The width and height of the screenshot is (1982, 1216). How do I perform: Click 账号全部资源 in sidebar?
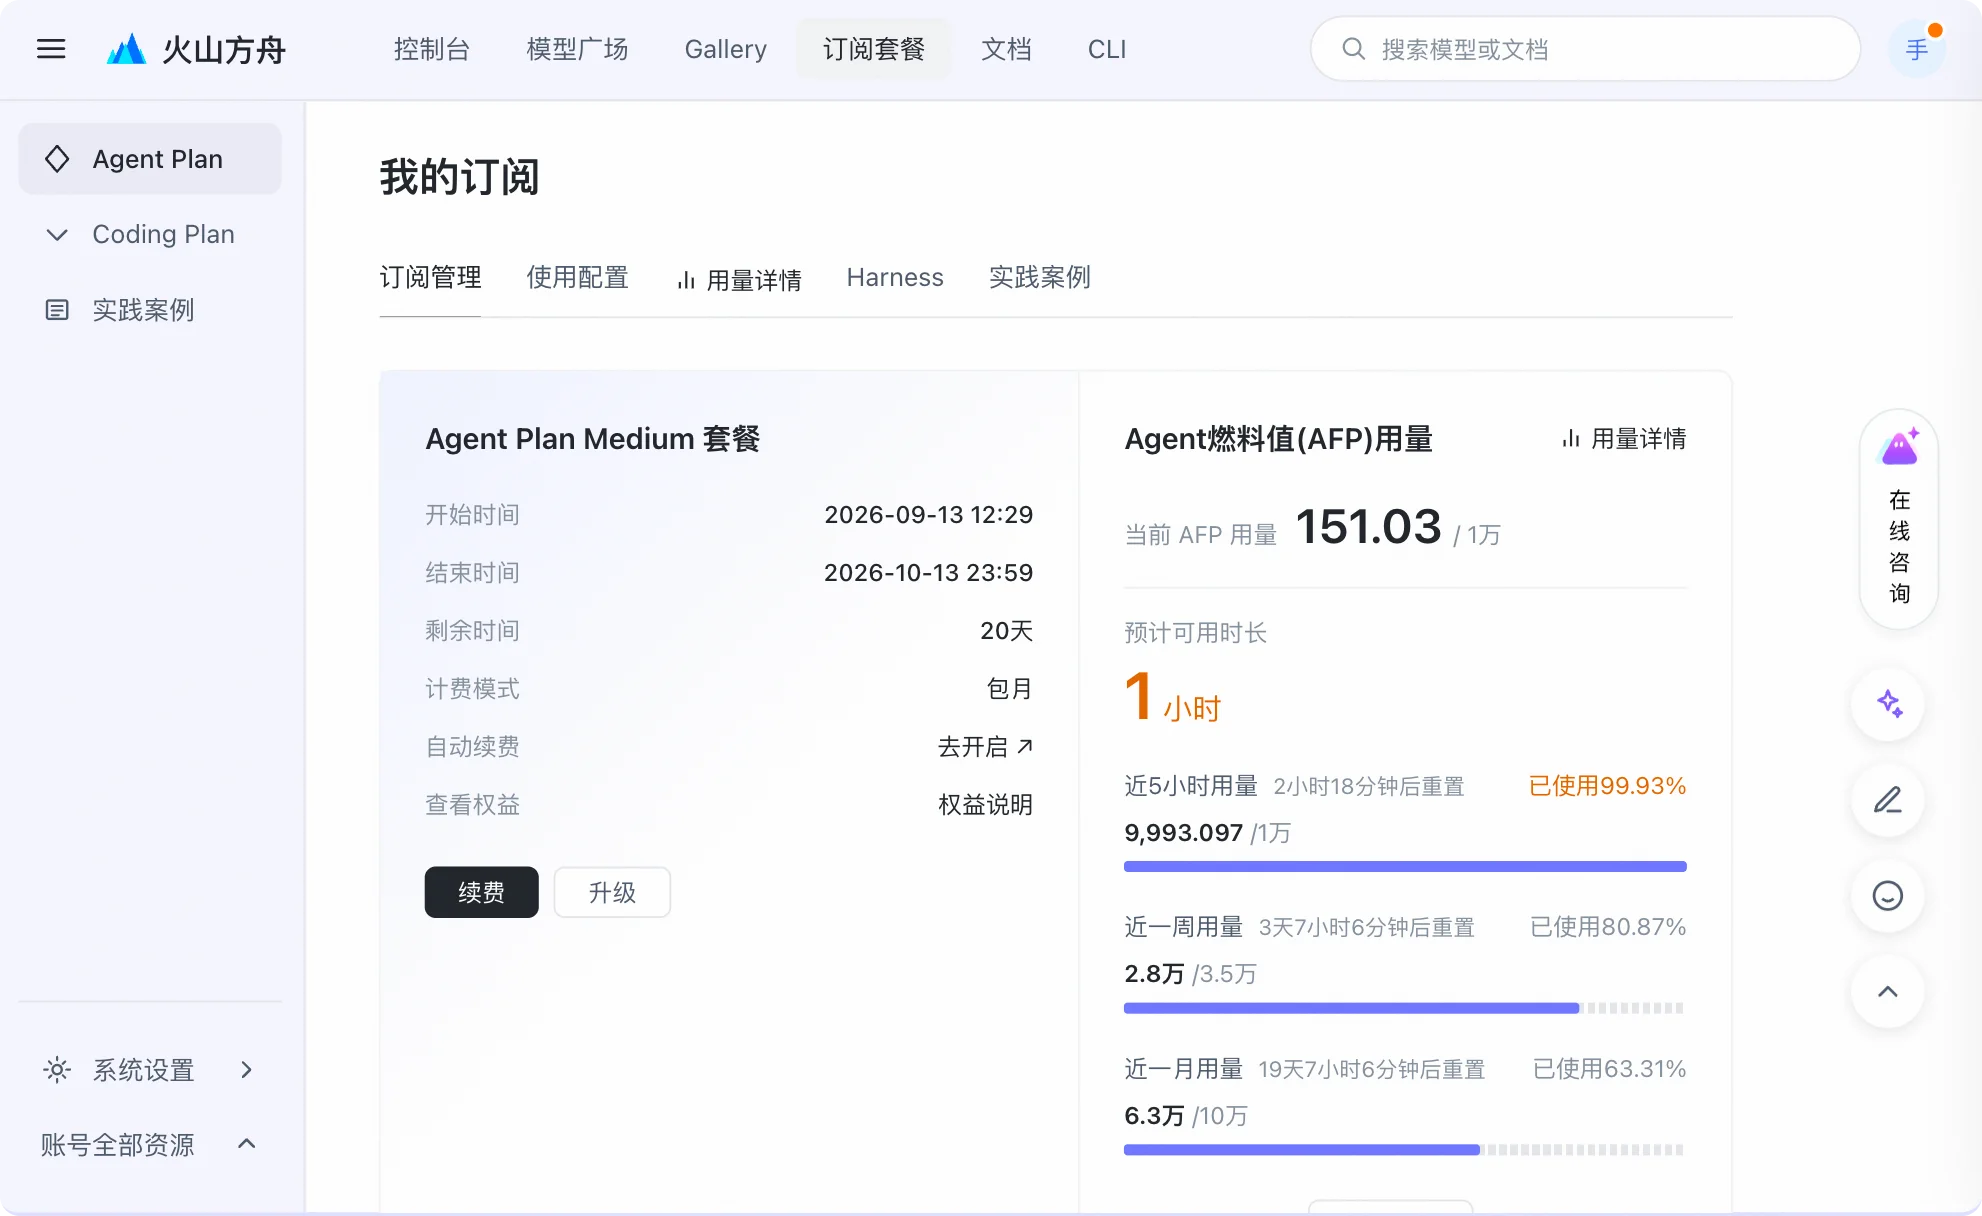[x=150, y=1144]
